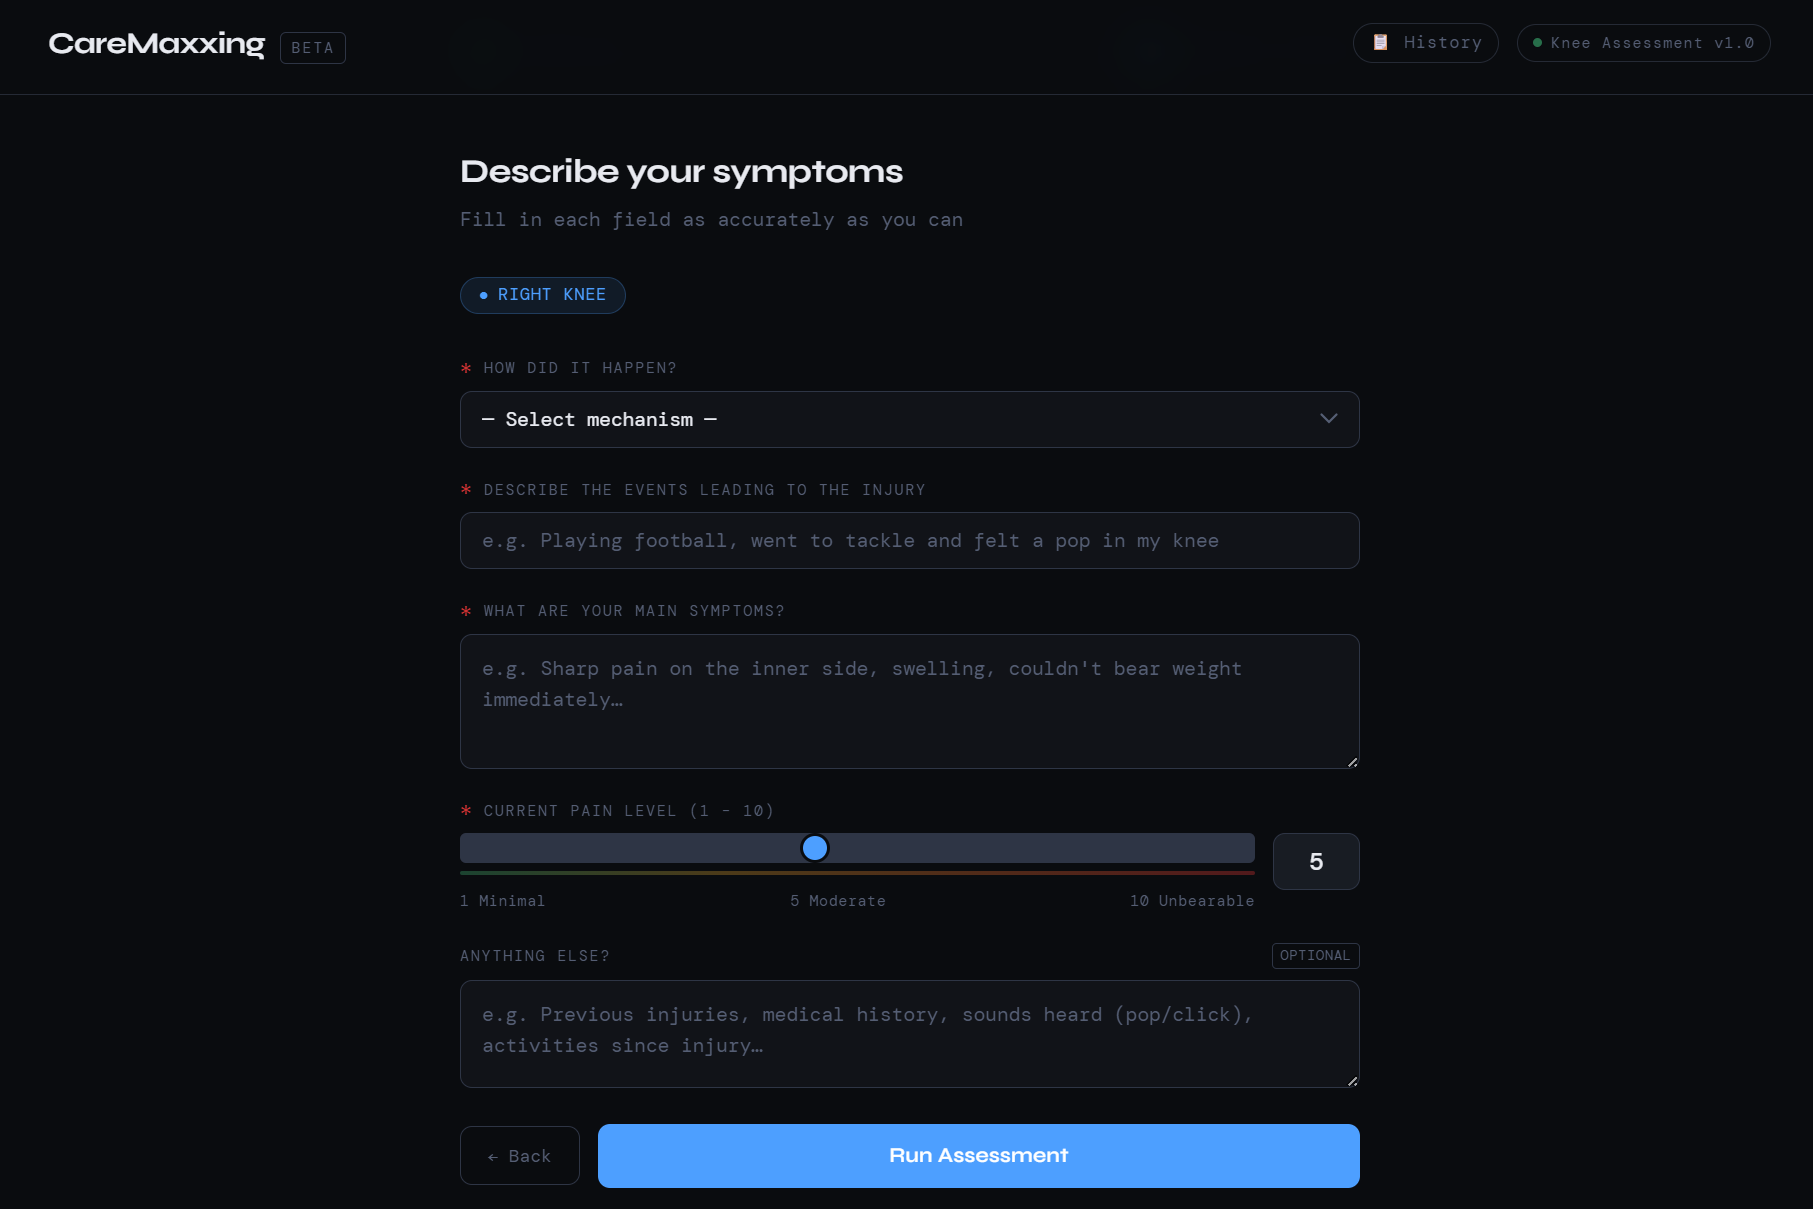Click Run Assessment button

click(978, 1156)
